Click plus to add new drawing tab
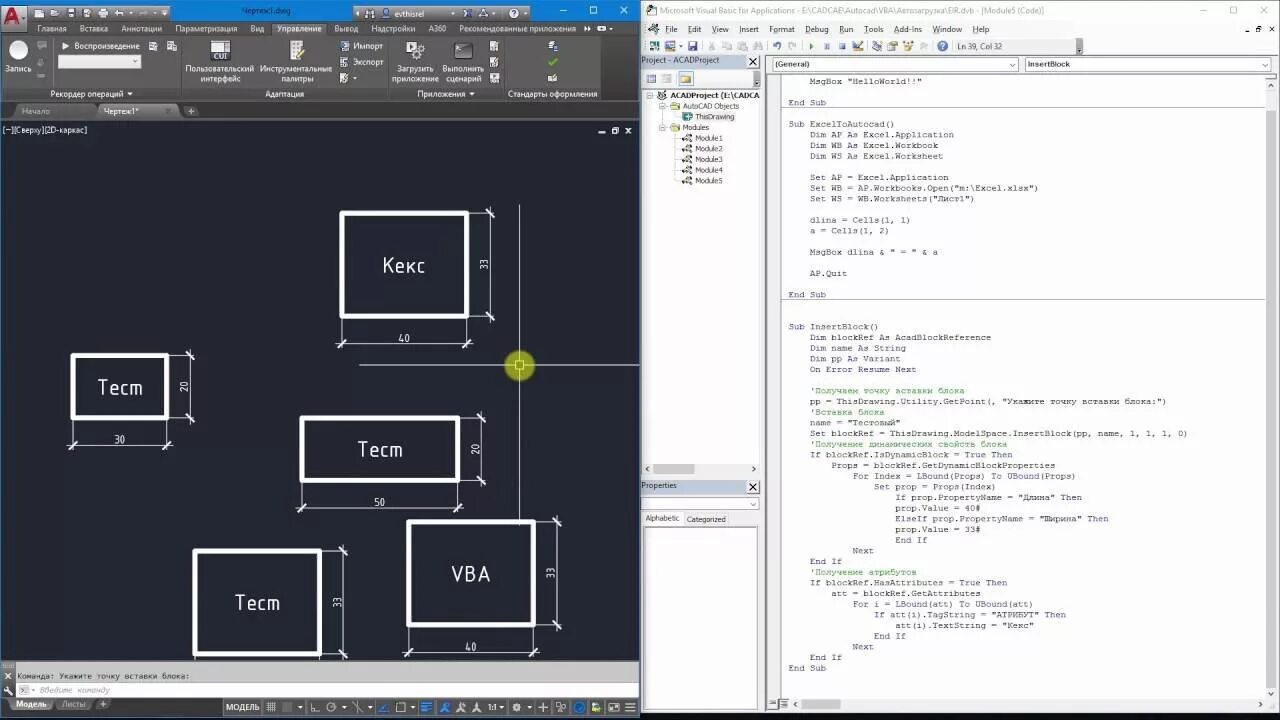The width and height of the screenshot is (1280, 720). 192,111
